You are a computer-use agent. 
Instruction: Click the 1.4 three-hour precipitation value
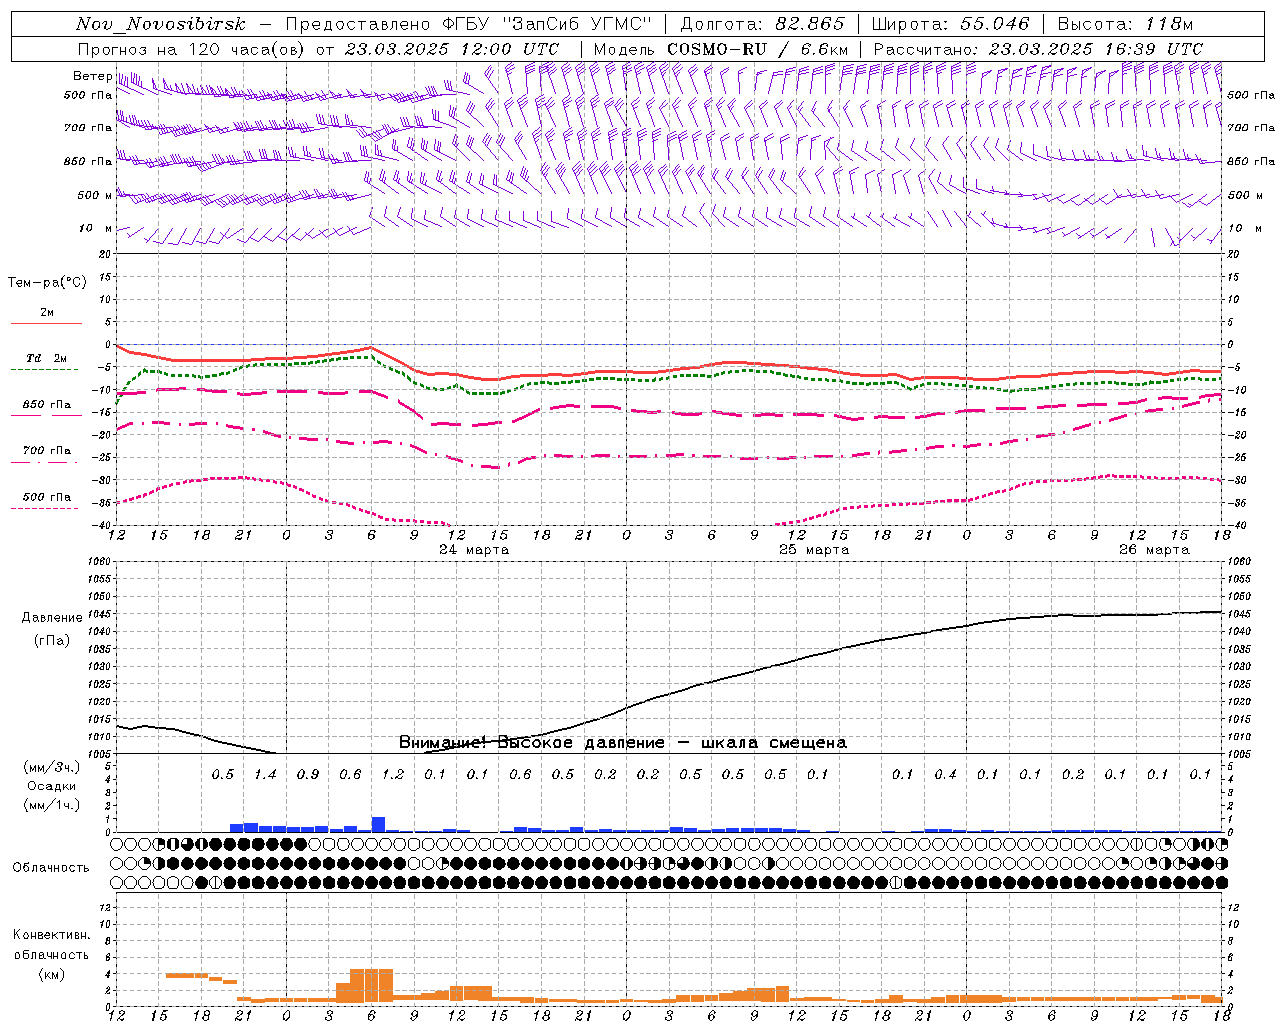click(265, 775)
